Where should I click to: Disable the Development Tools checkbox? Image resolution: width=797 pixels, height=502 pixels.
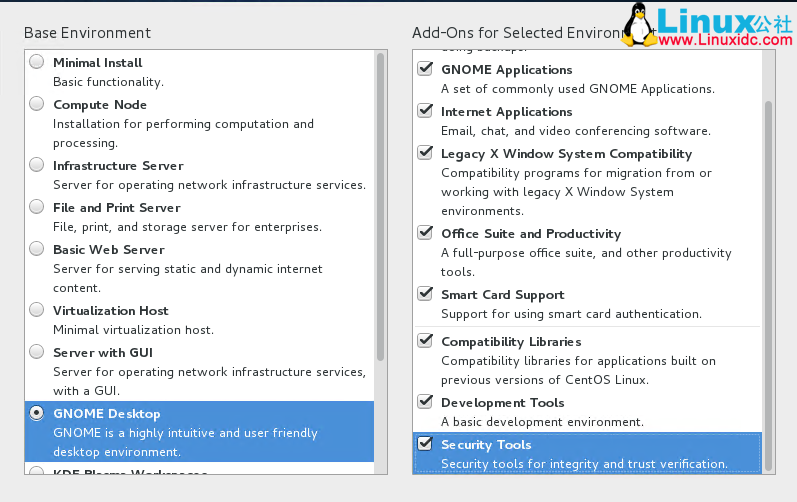click(x=425, y=402)
